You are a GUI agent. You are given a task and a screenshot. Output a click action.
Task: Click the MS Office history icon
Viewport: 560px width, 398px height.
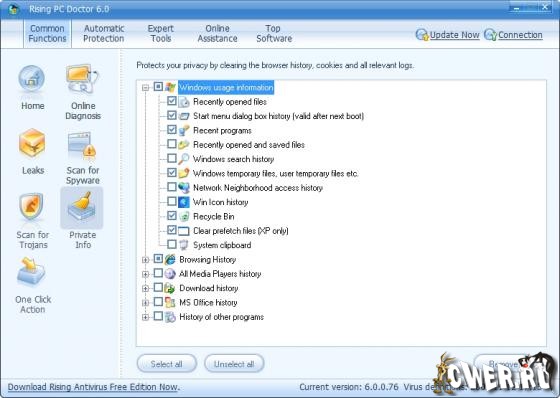point(170,303)
